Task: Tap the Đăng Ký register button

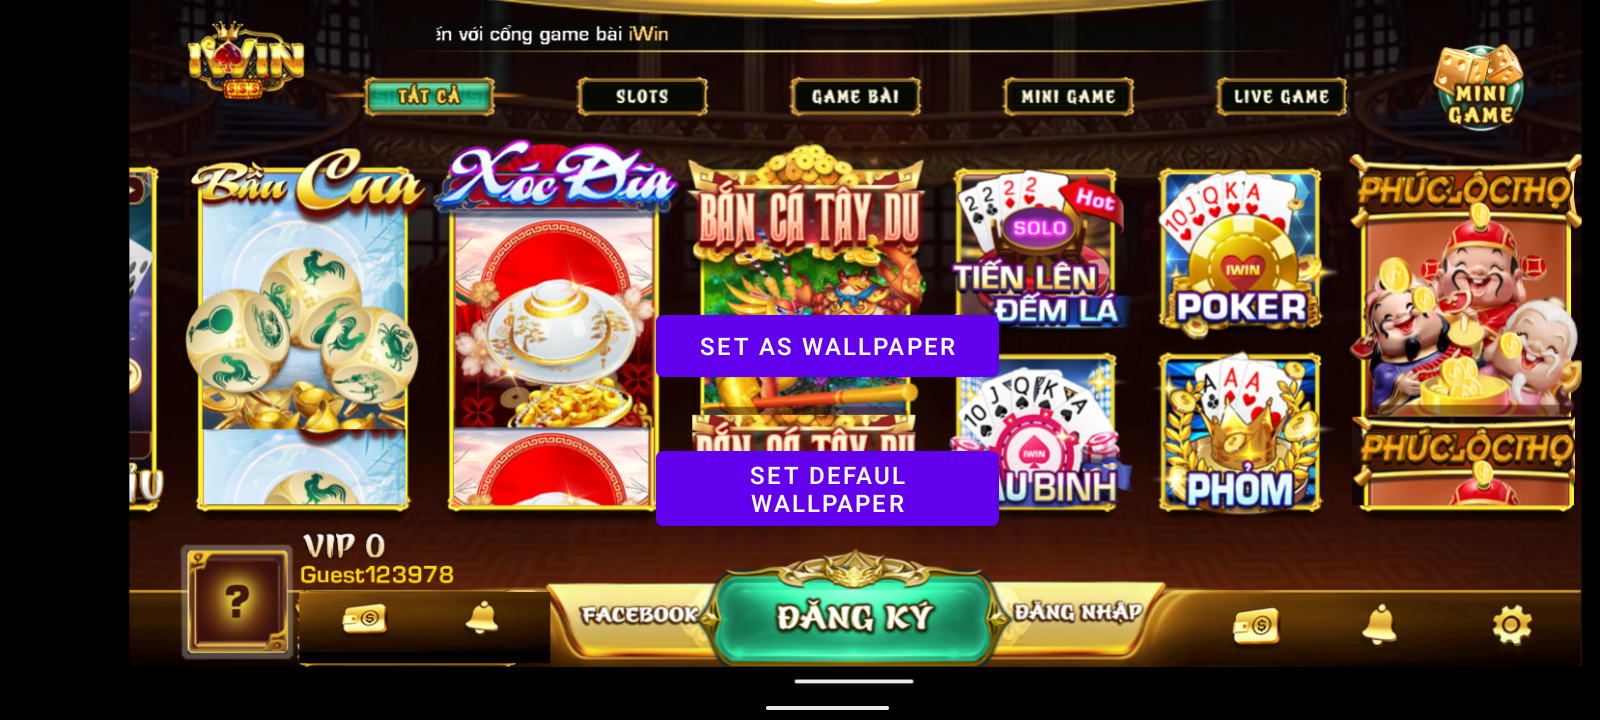Action: point(853,616)
